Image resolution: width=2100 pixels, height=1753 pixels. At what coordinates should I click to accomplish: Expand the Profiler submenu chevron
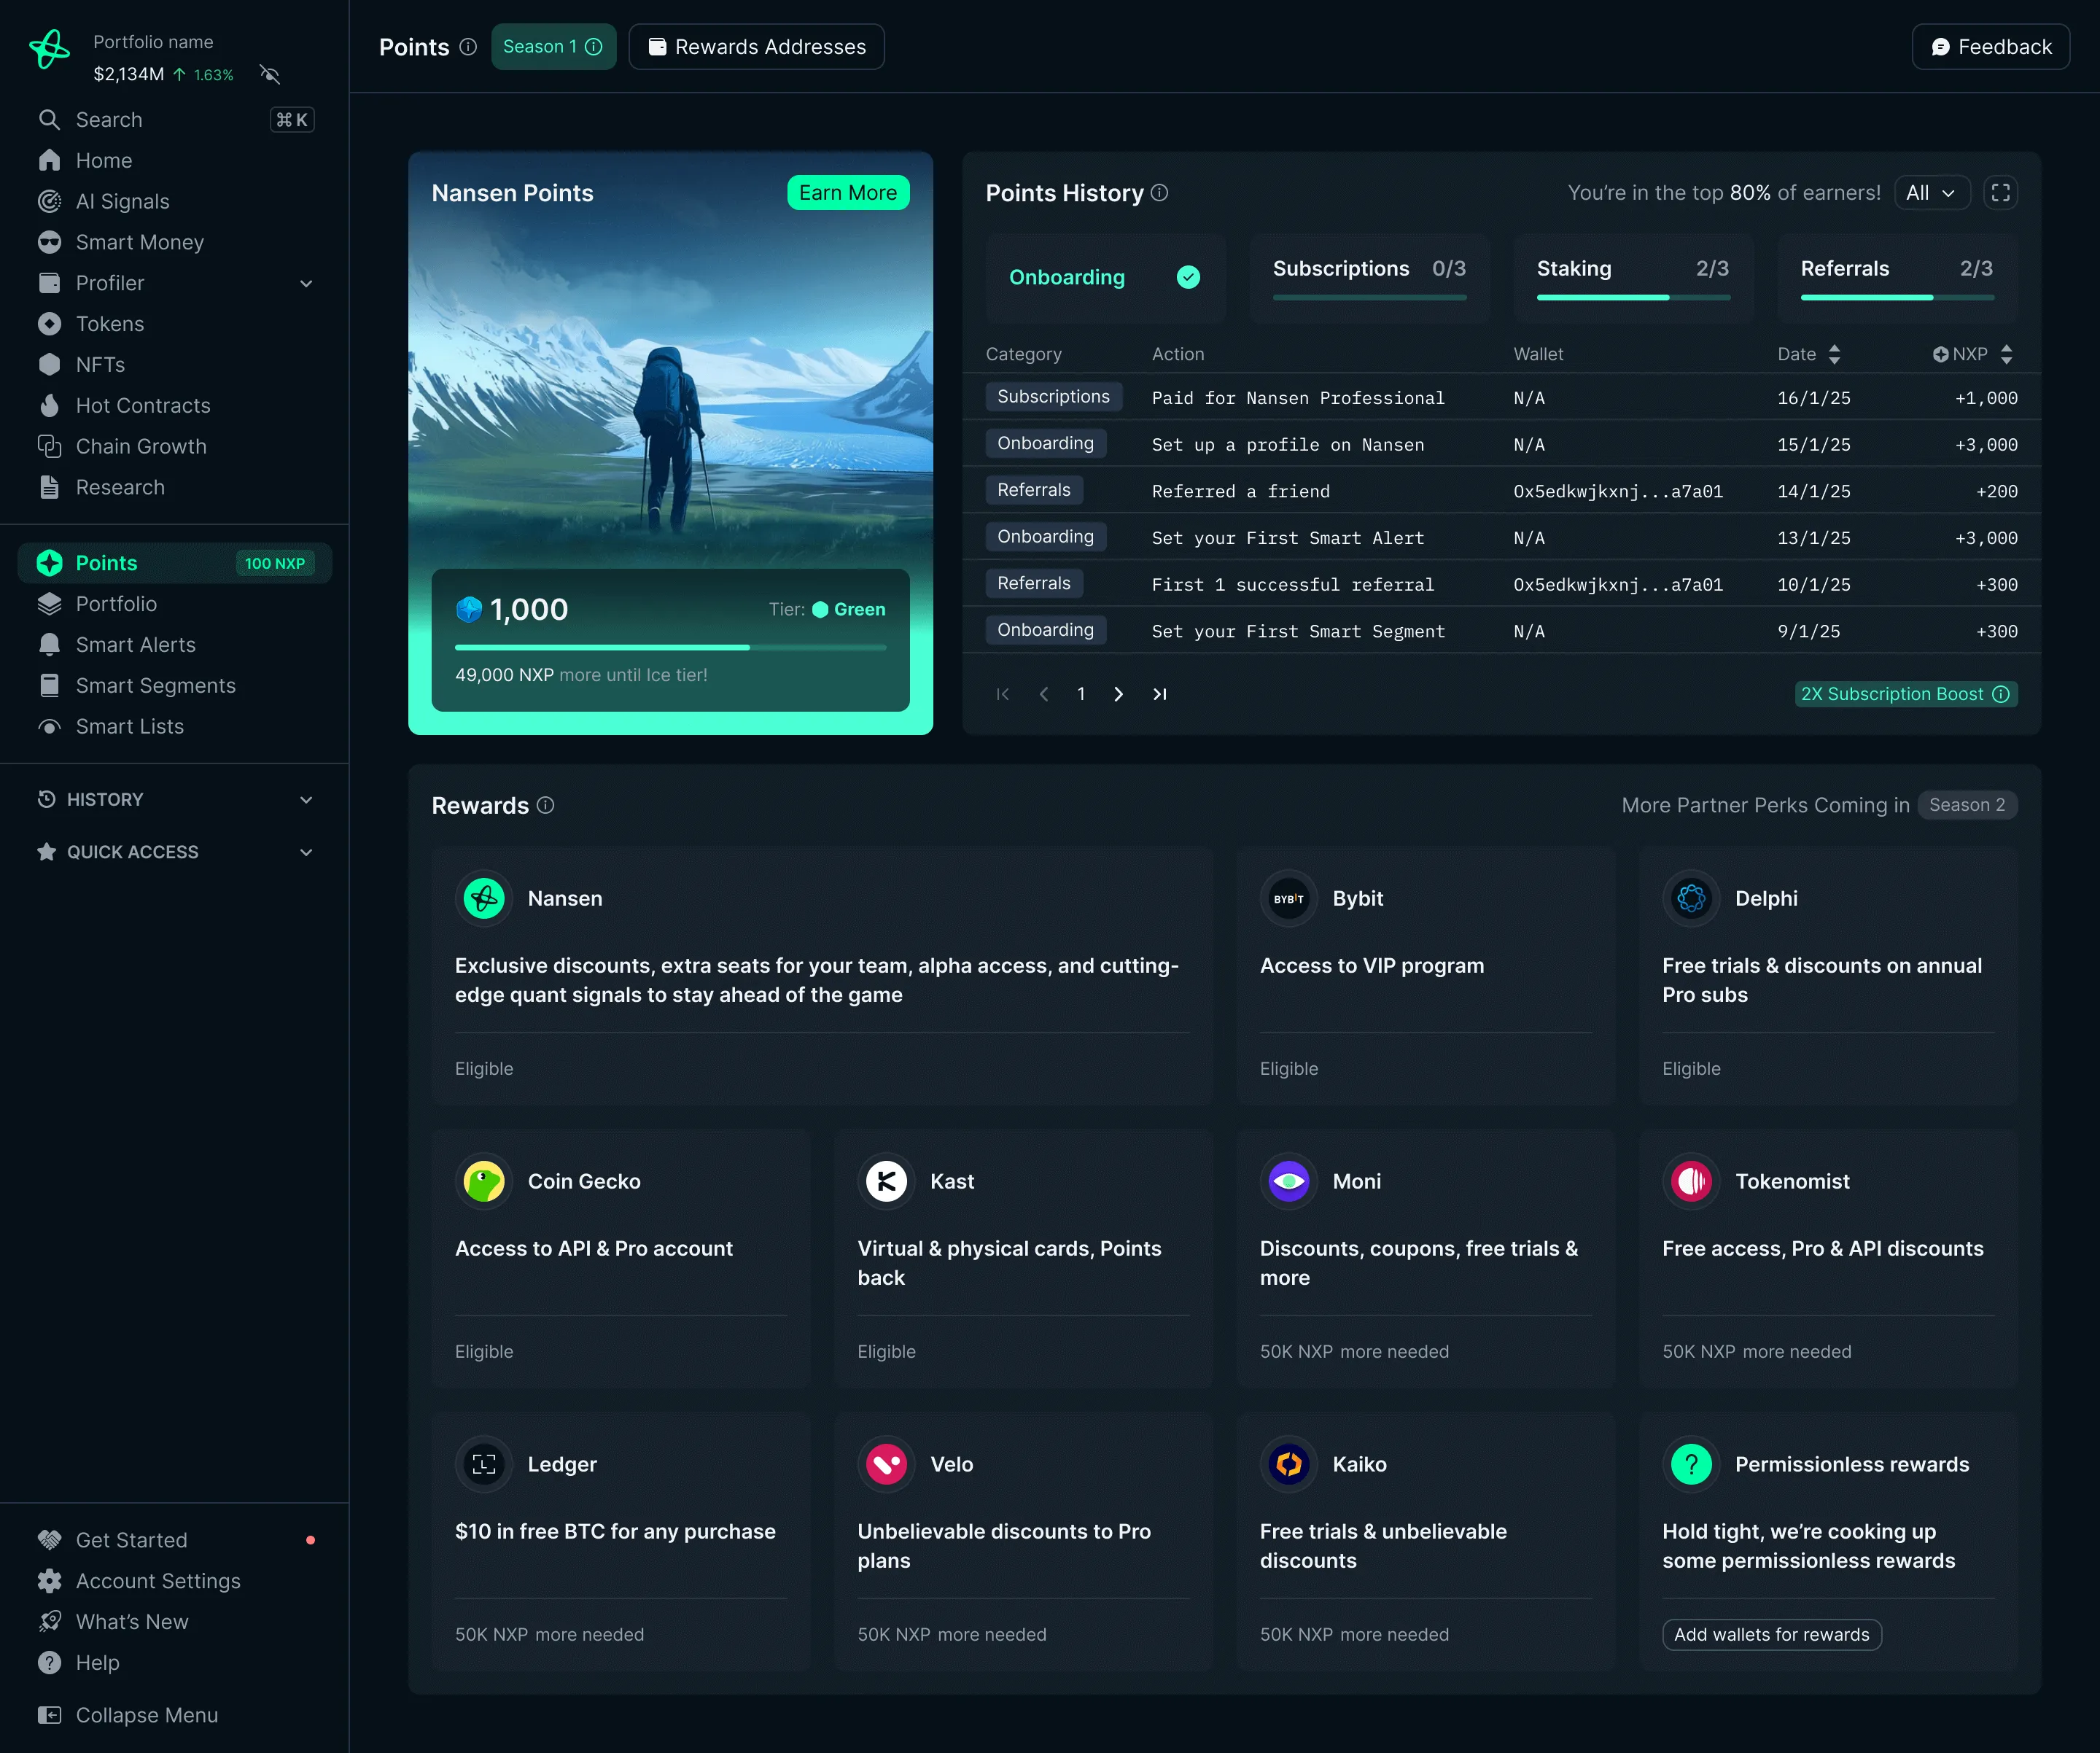tap(306, 284)
